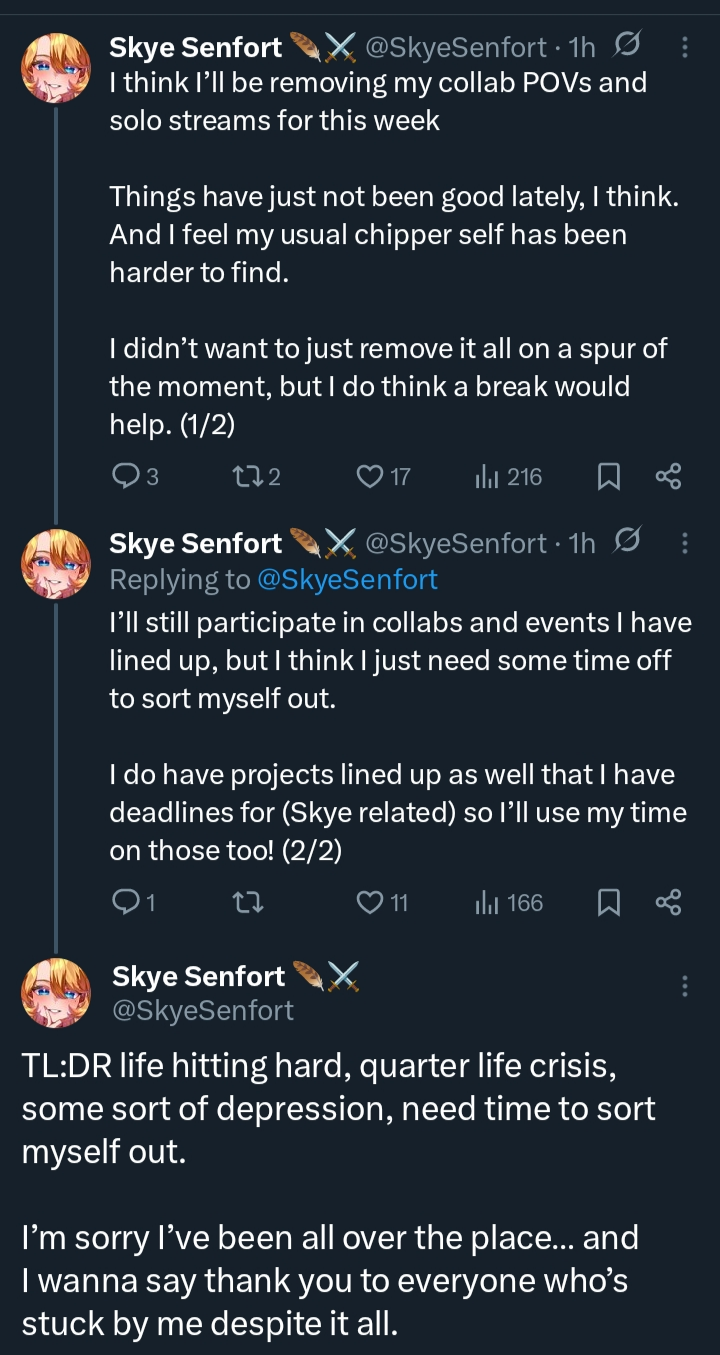Open more options on second tweet

tap(684, 543)
